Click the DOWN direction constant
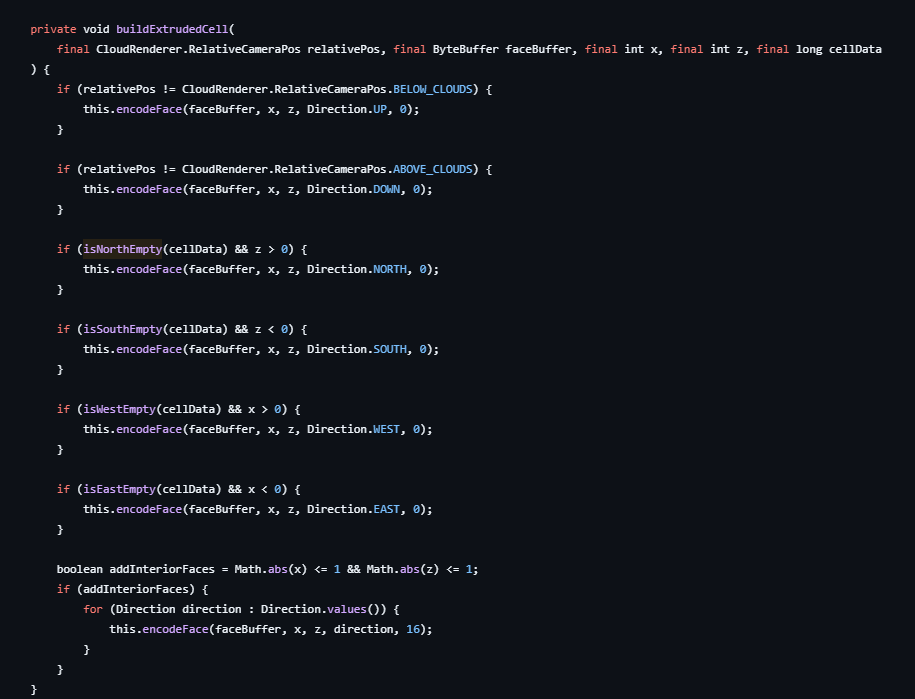 [386, 189]
